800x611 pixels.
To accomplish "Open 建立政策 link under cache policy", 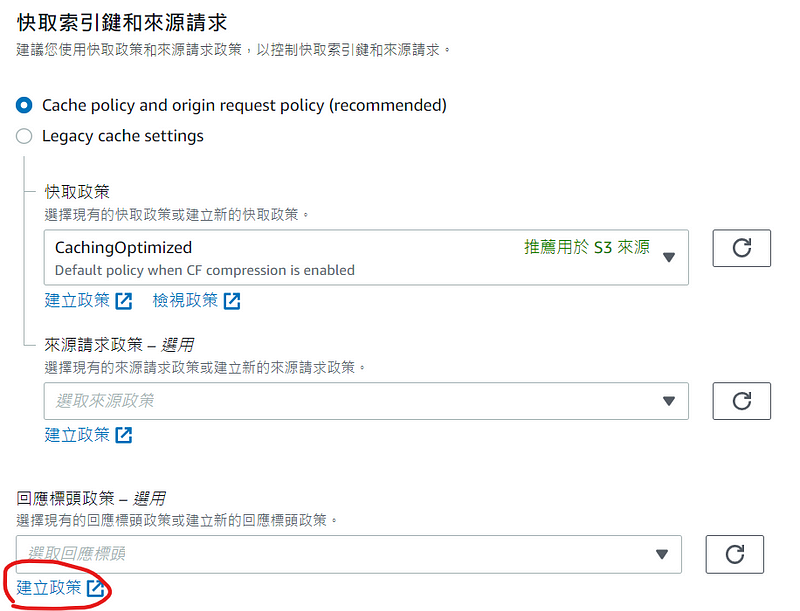I will [77, 300].
